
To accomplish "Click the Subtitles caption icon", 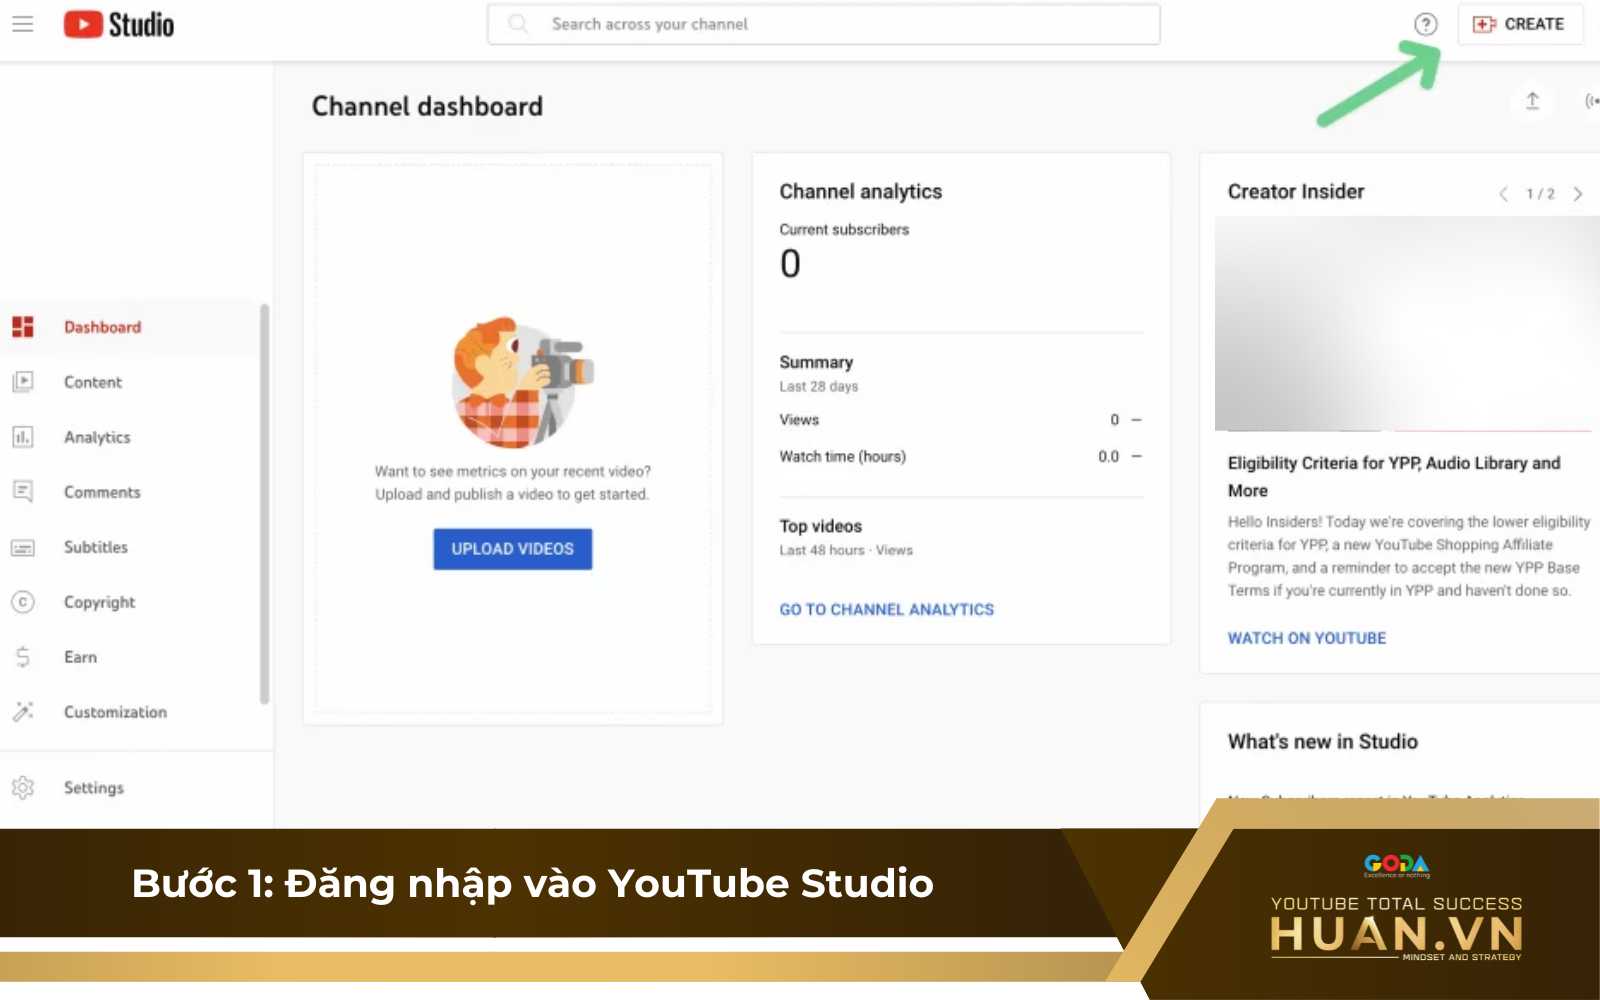I will click(23, 547).
